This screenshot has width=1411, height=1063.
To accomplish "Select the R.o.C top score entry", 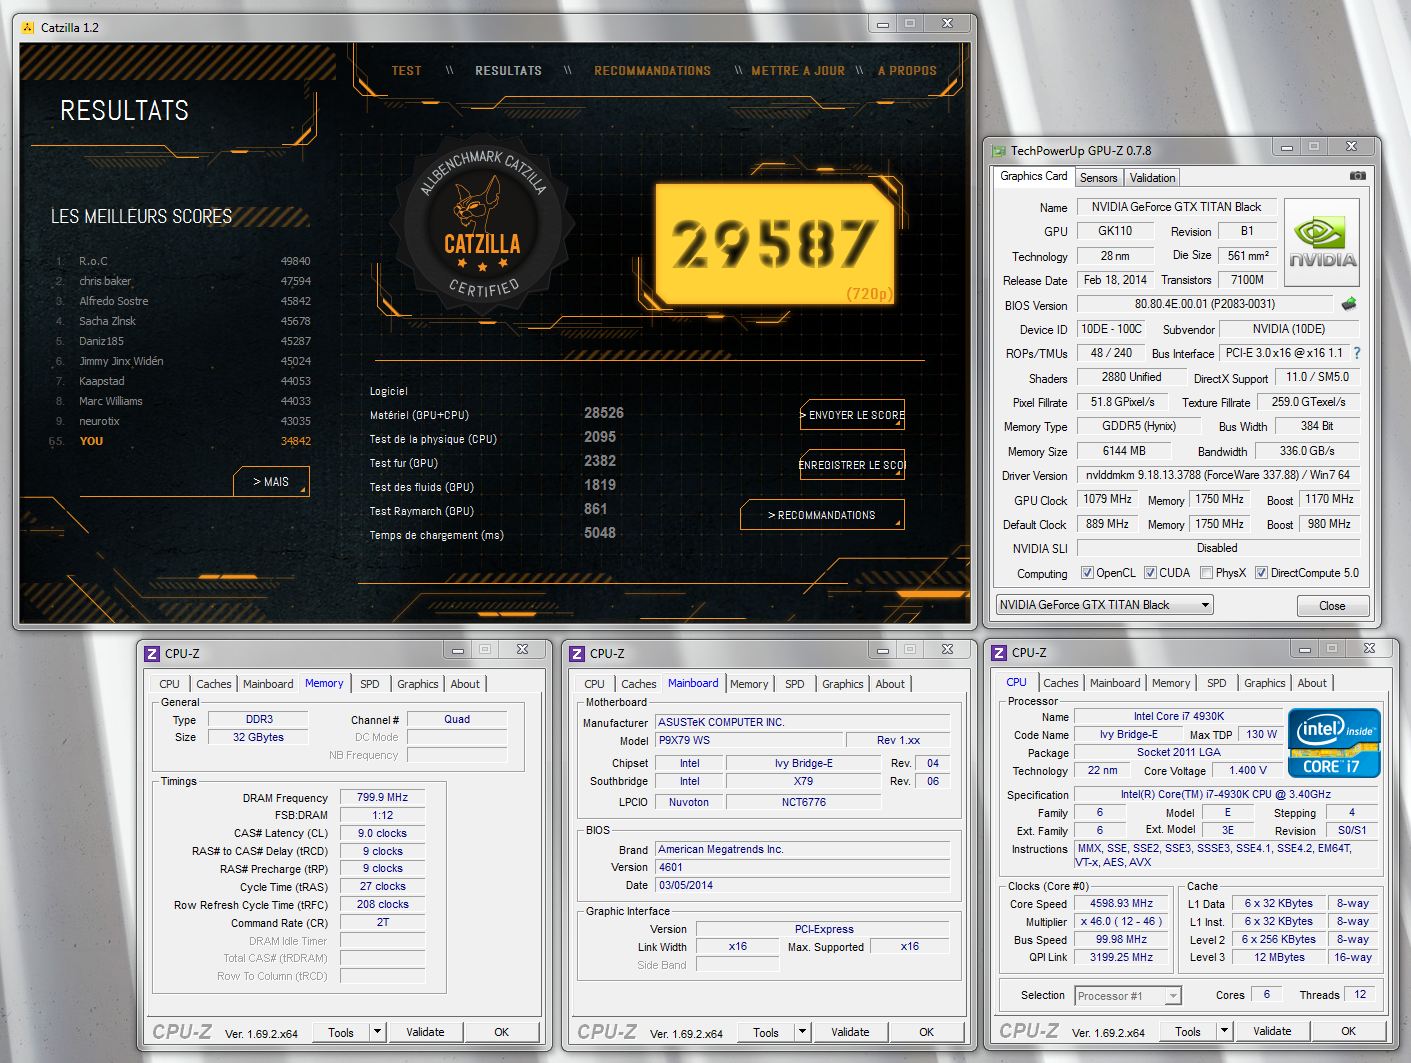I will tap(183, 261).
